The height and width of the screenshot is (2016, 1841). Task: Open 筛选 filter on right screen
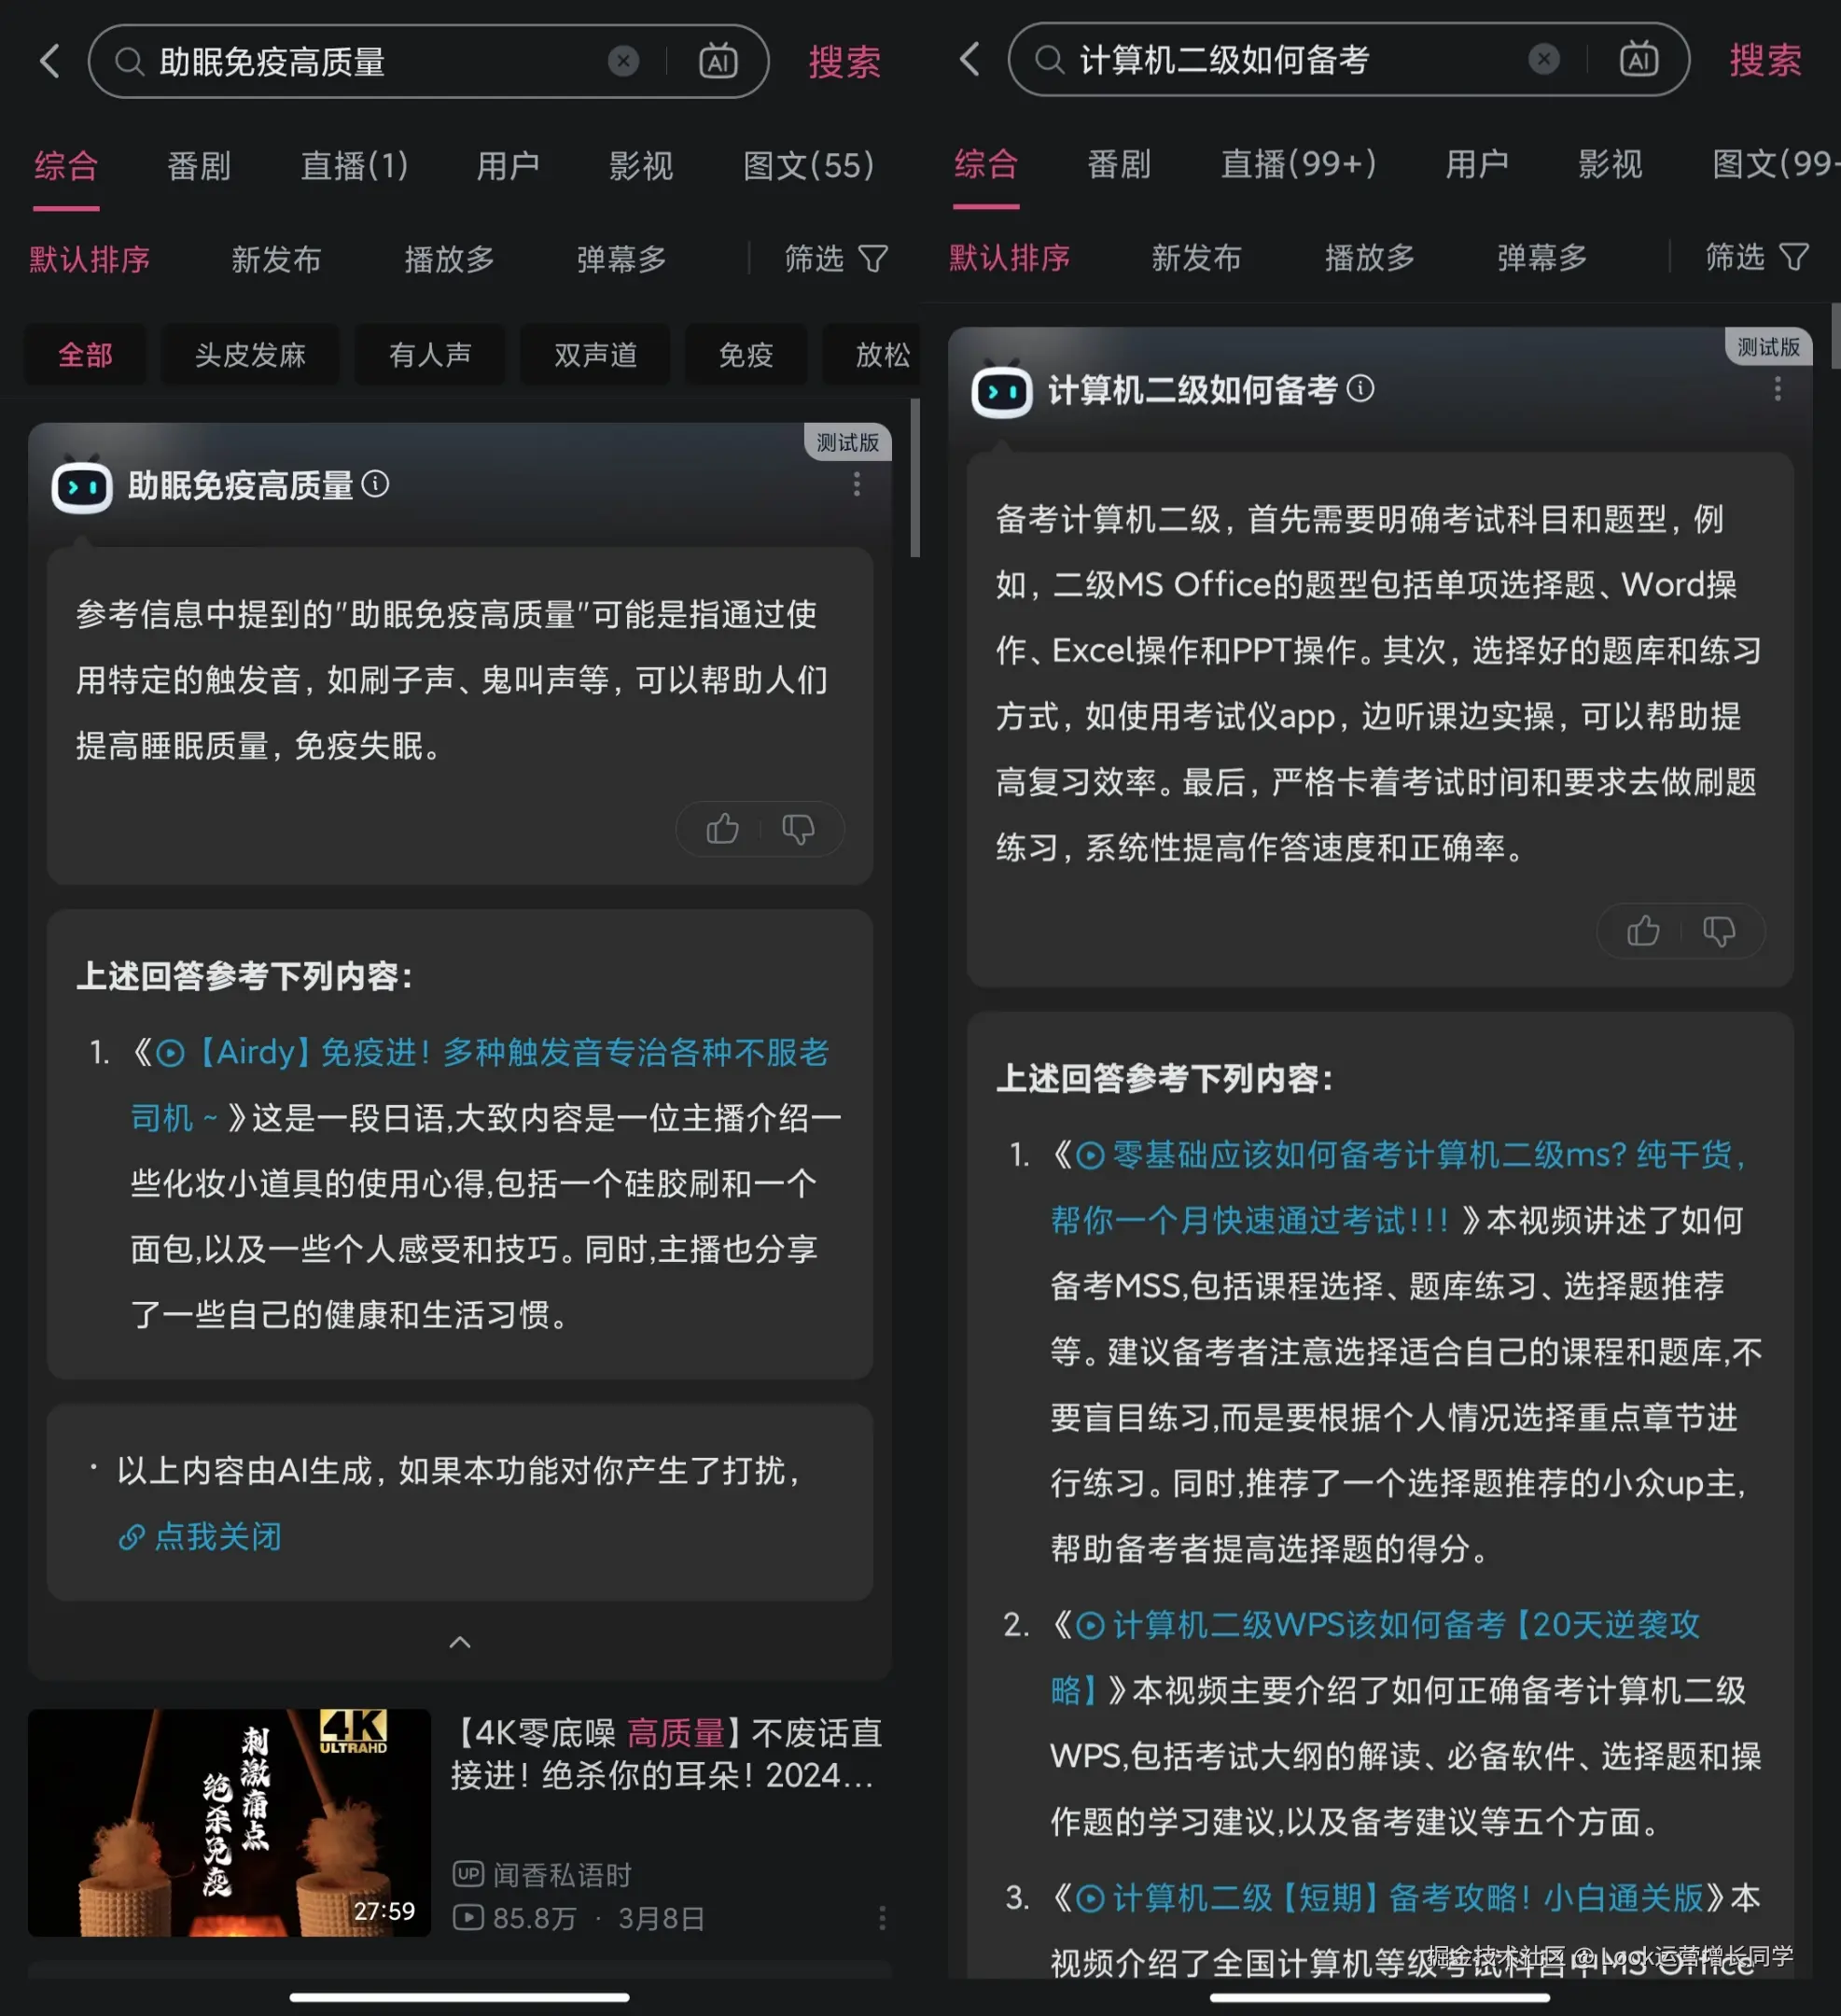coord(1756,257)
